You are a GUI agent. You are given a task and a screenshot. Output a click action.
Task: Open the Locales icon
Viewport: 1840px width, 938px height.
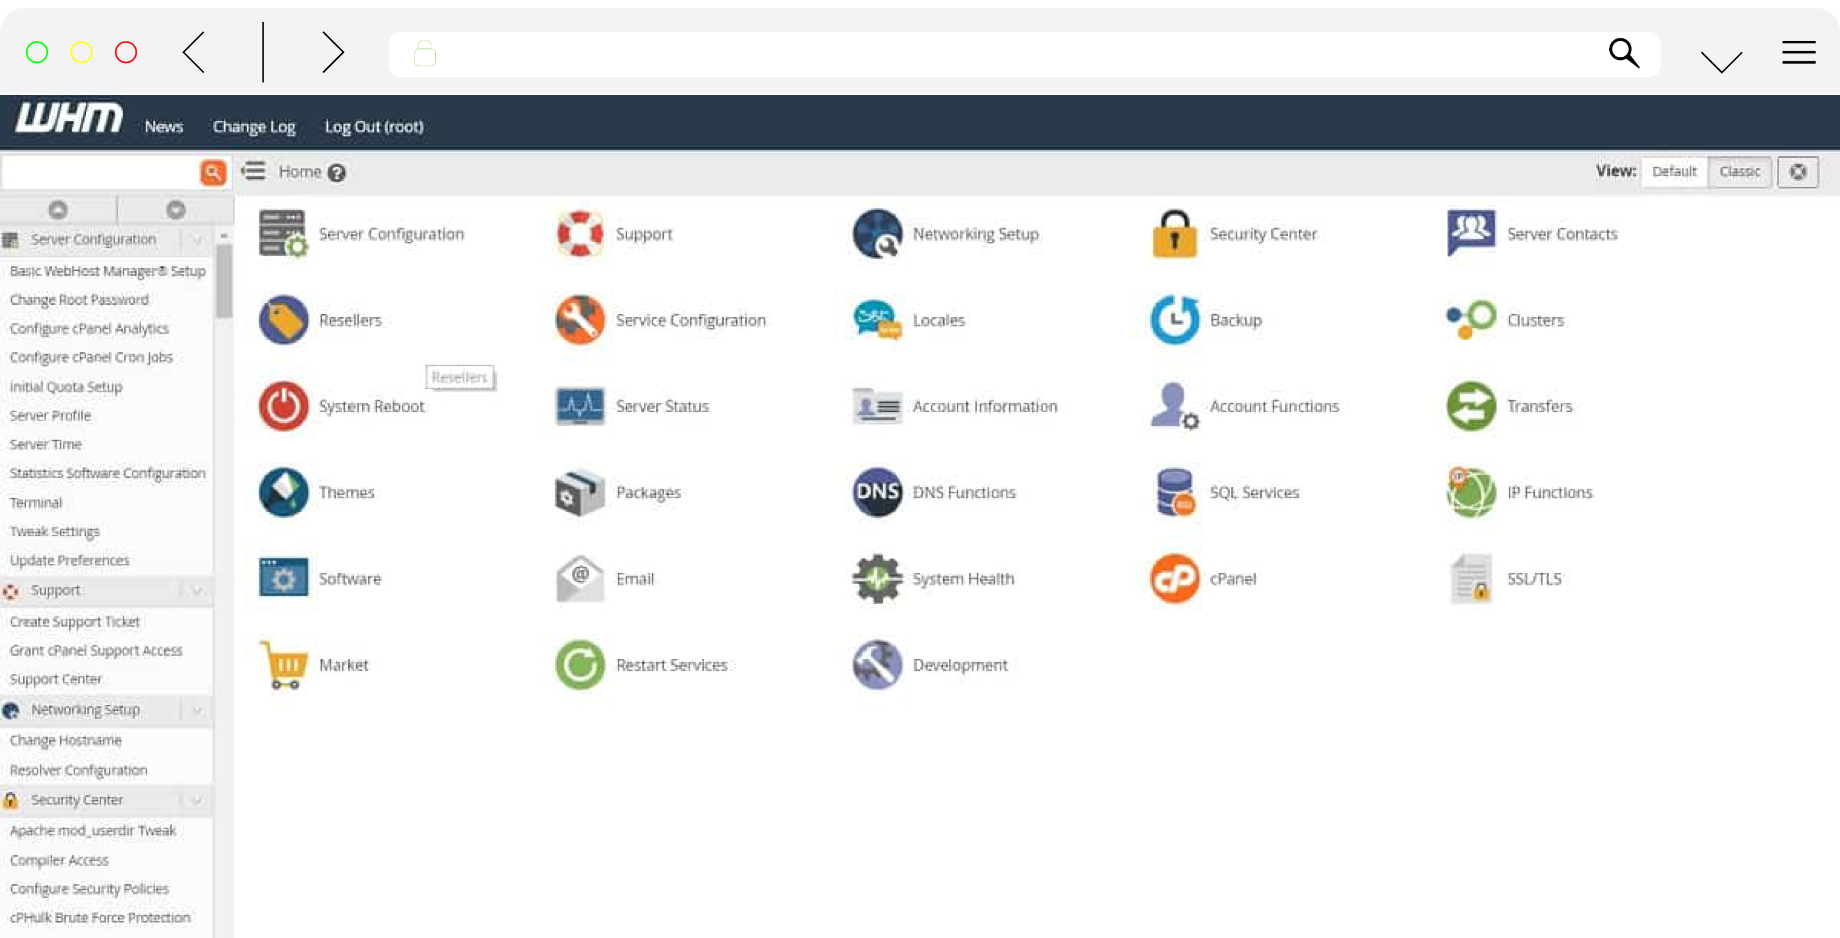pyautogui.click(x=877, y=320)
